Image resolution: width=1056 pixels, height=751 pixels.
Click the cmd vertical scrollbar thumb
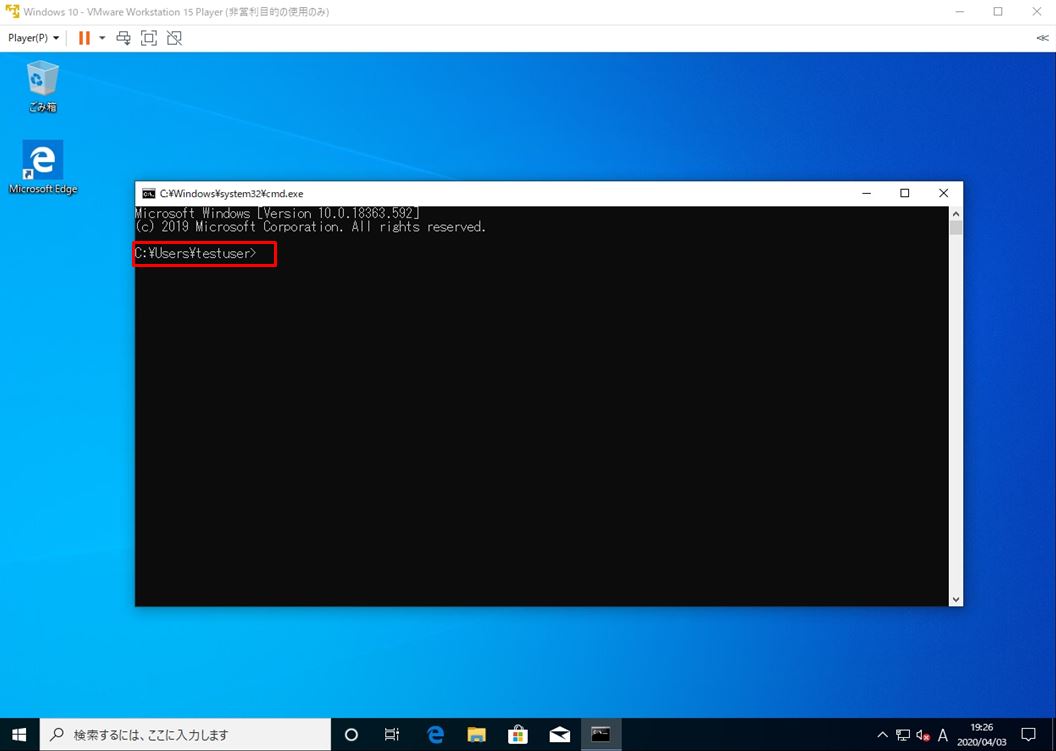click(956, 228)
